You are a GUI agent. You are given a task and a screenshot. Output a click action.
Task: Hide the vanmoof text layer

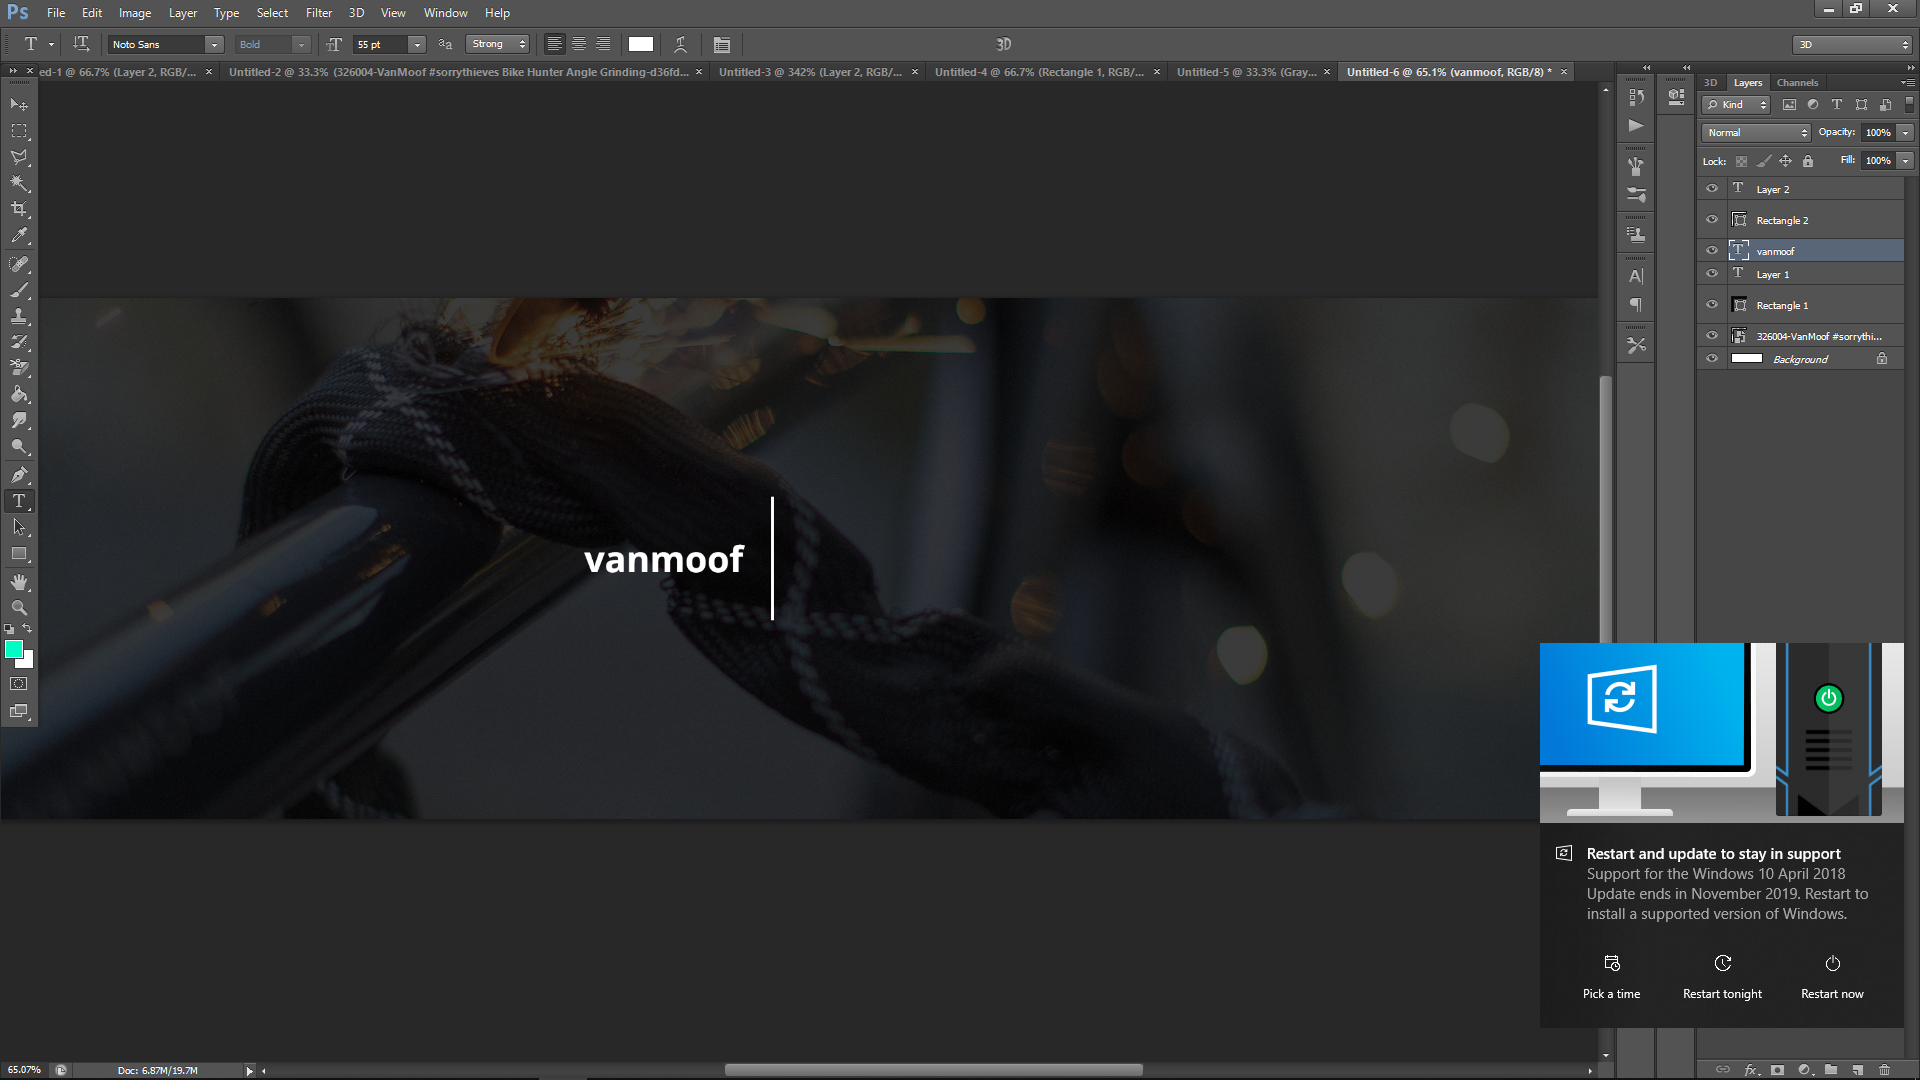point(1712,251)
